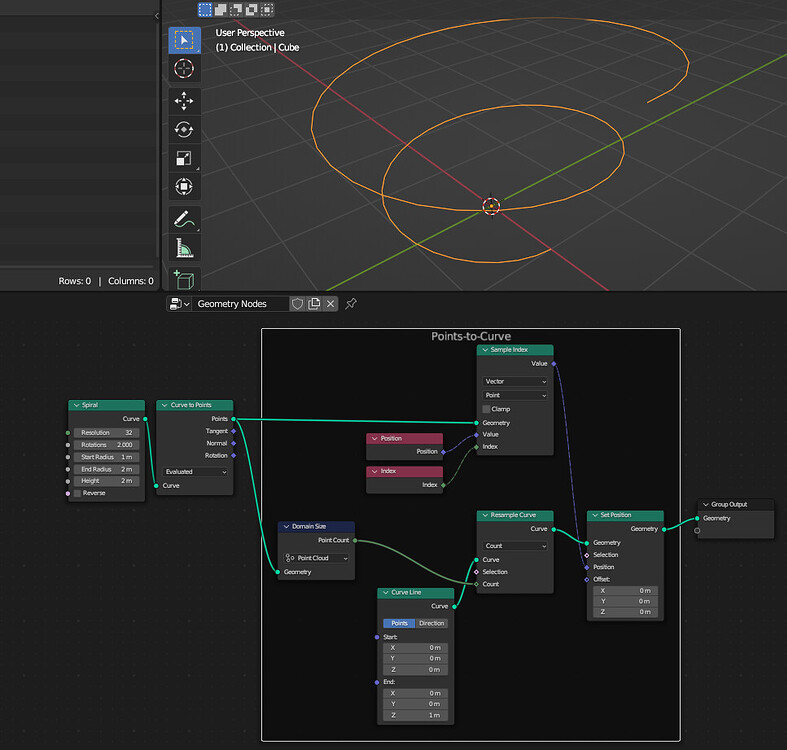Click Value output socket of Sample Index
787x750 pixels.
(x=554, y=363)
